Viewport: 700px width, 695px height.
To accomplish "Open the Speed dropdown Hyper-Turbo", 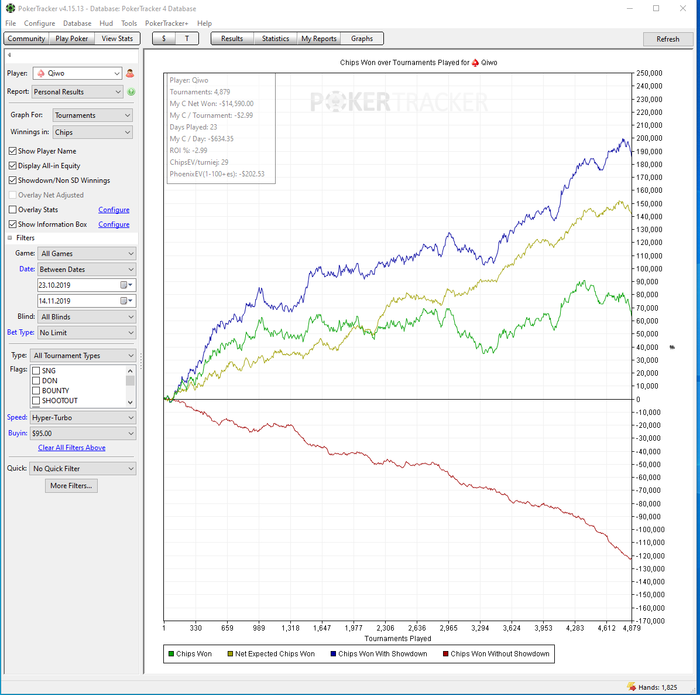I will [x=83, y=418].
